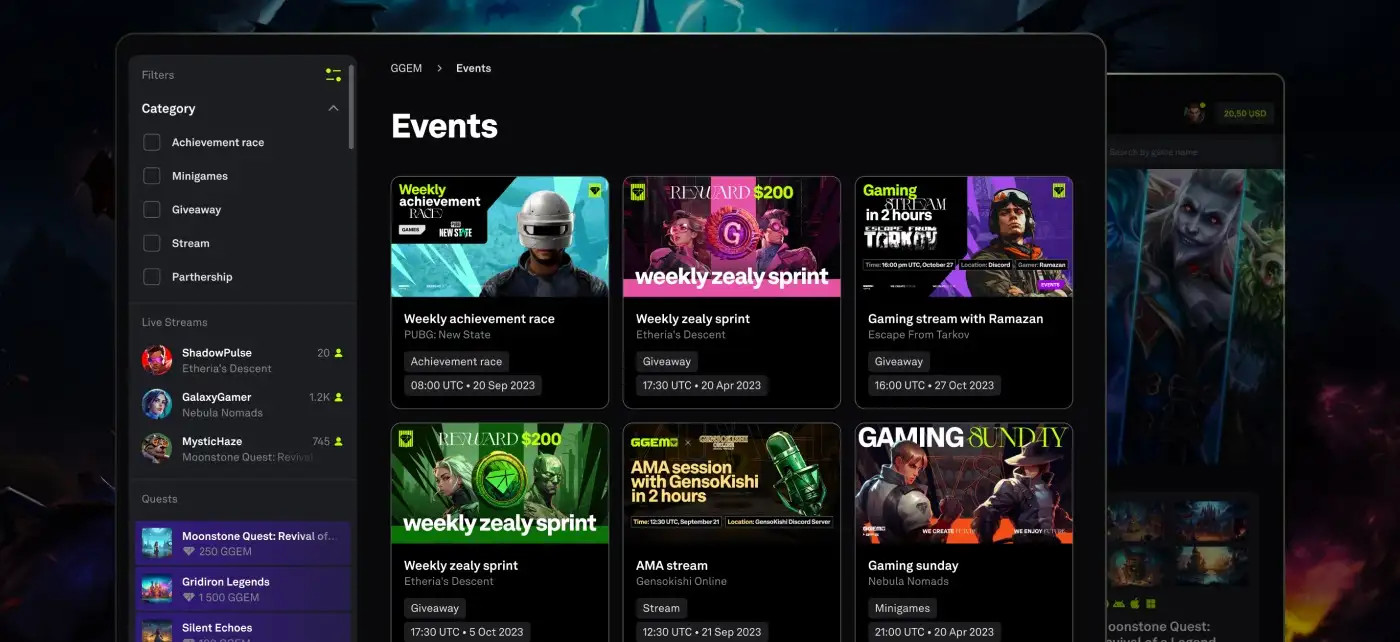
Task: Click the Silent Echoes quest icon
Action: click(157, 631)
